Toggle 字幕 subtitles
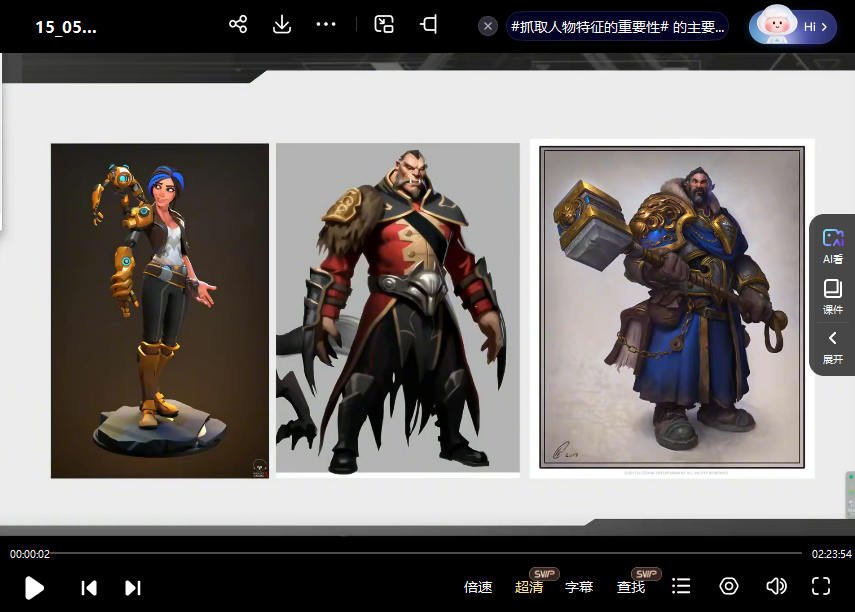Viewport: 855px width, 612px height. [x=579, y=587]
